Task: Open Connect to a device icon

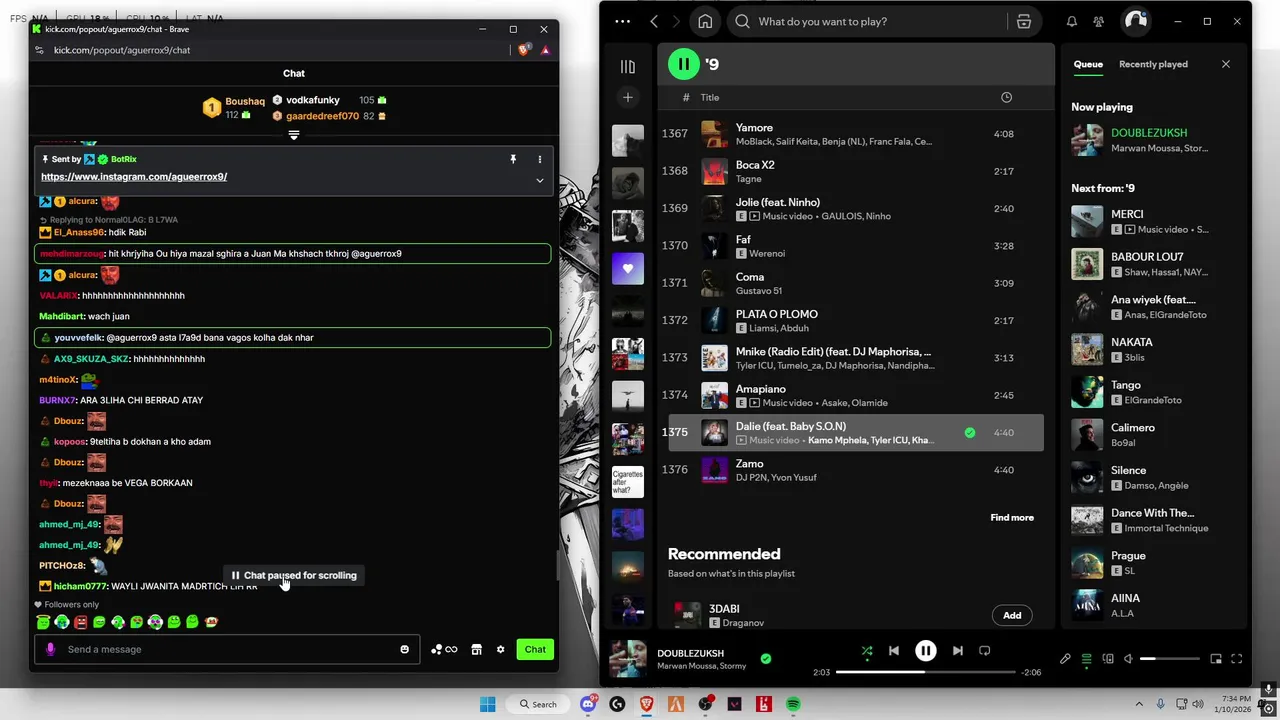Action: coord(1108,659)
